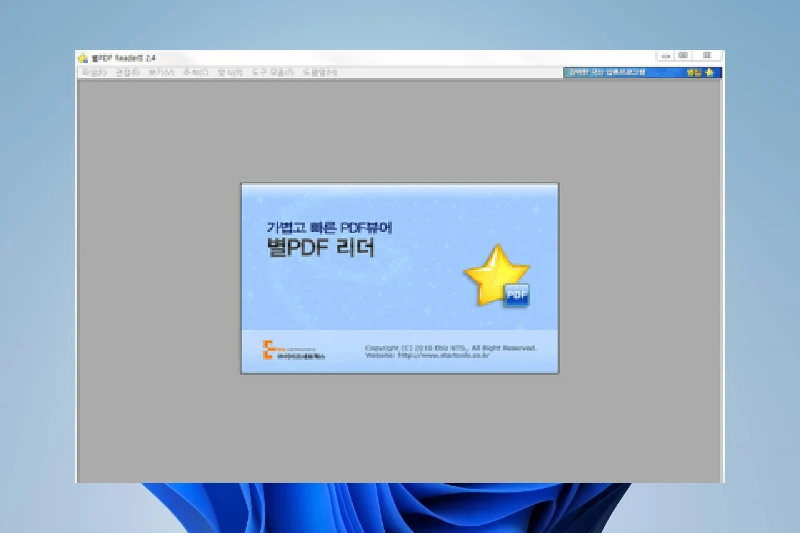
Task: Open the 편집(E) menu
Action: click(x=127, y=72)
